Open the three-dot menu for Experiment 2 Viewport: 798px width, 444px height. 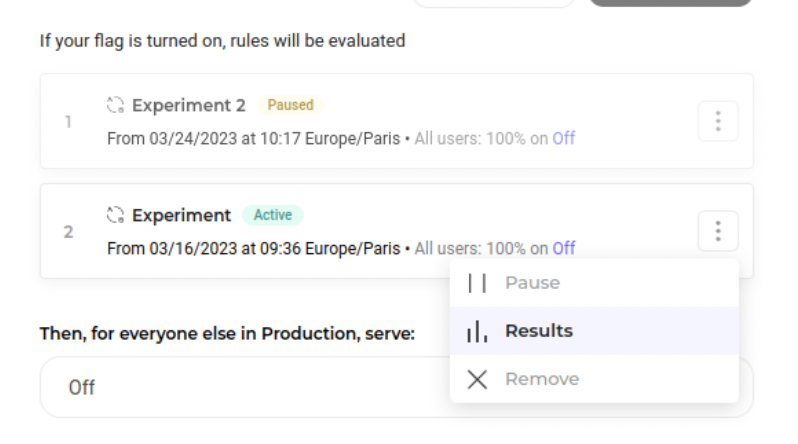tap(717, 121)
